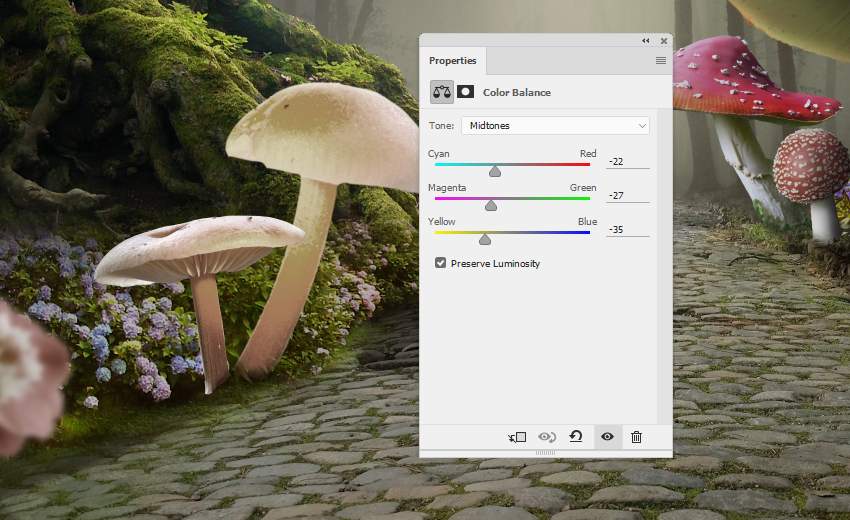Click the panel resize grip at bottom
This screenshot has width=850, height=520.
[x=545, y=452]
